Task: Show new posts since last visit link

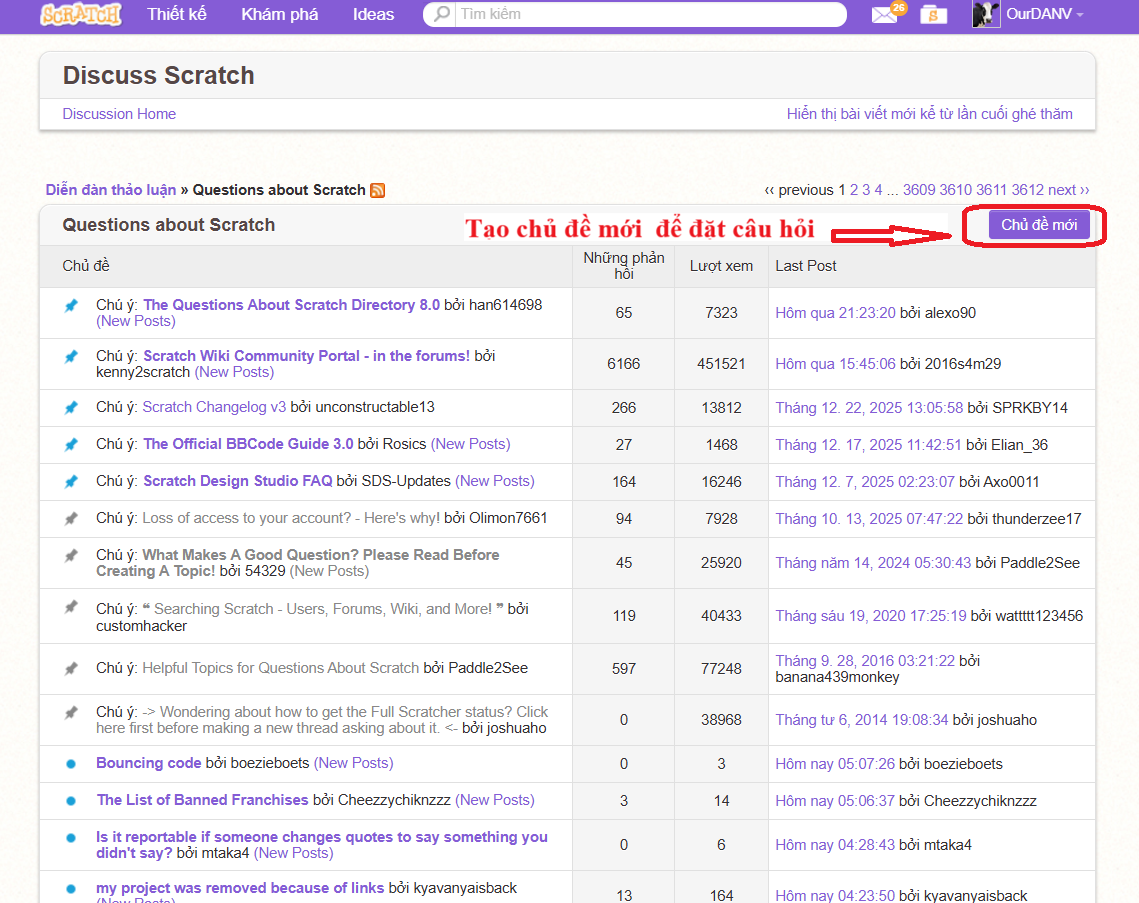Action: (929, 114)
